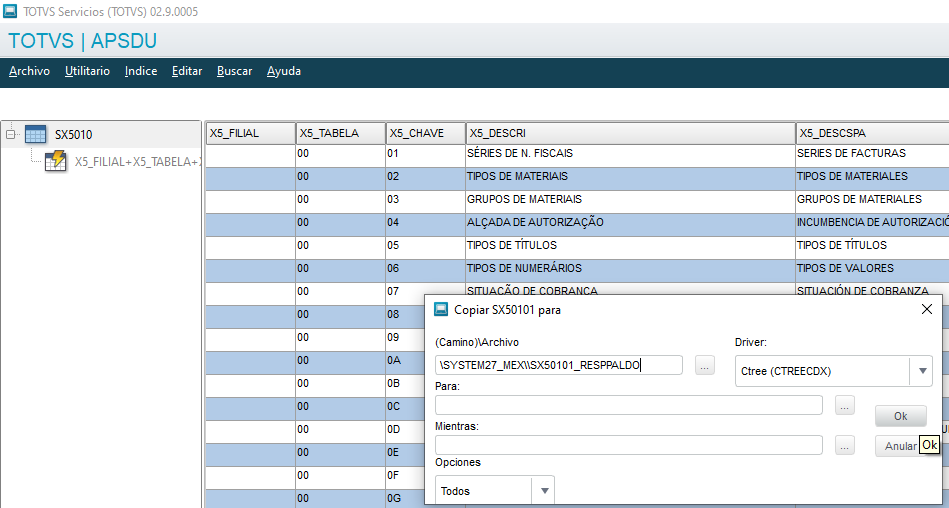Select X5_CHAVE cell 08
Screen dimensions: 949x508
click(406, 317)
